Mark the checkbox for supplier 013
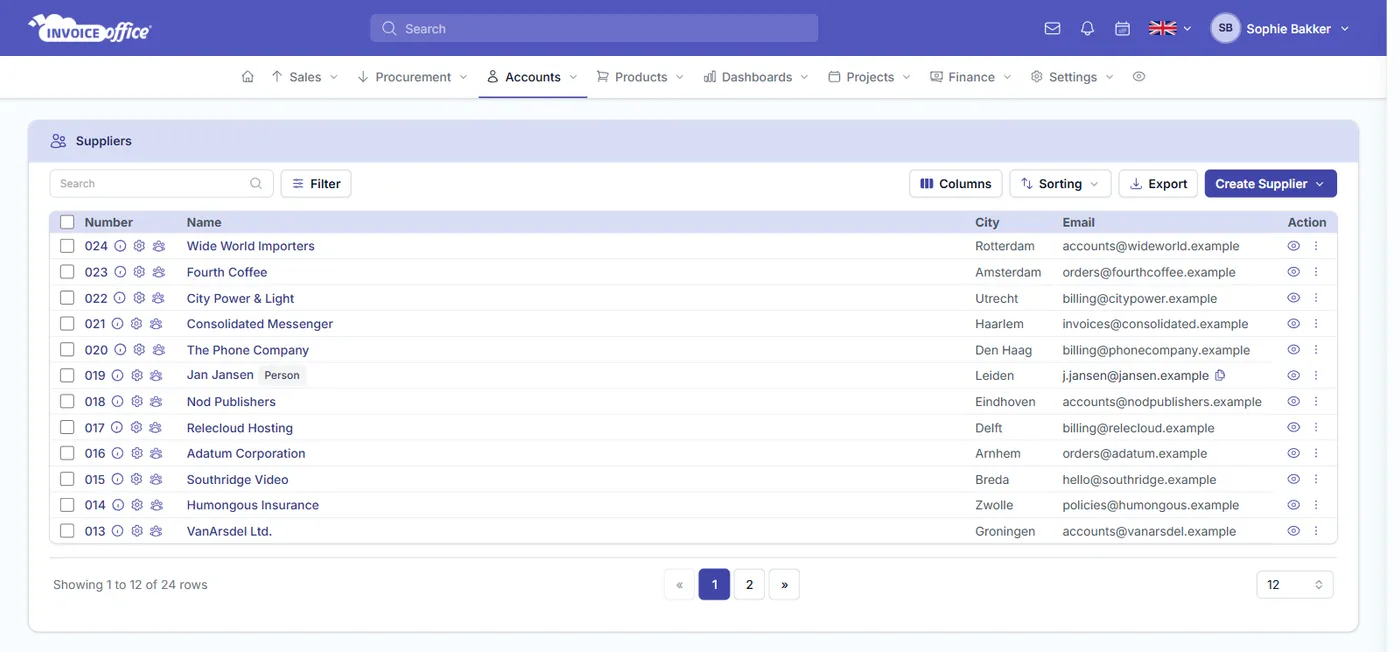The width and height of the screenshot is (1400, 652). [x=67, y=531]
